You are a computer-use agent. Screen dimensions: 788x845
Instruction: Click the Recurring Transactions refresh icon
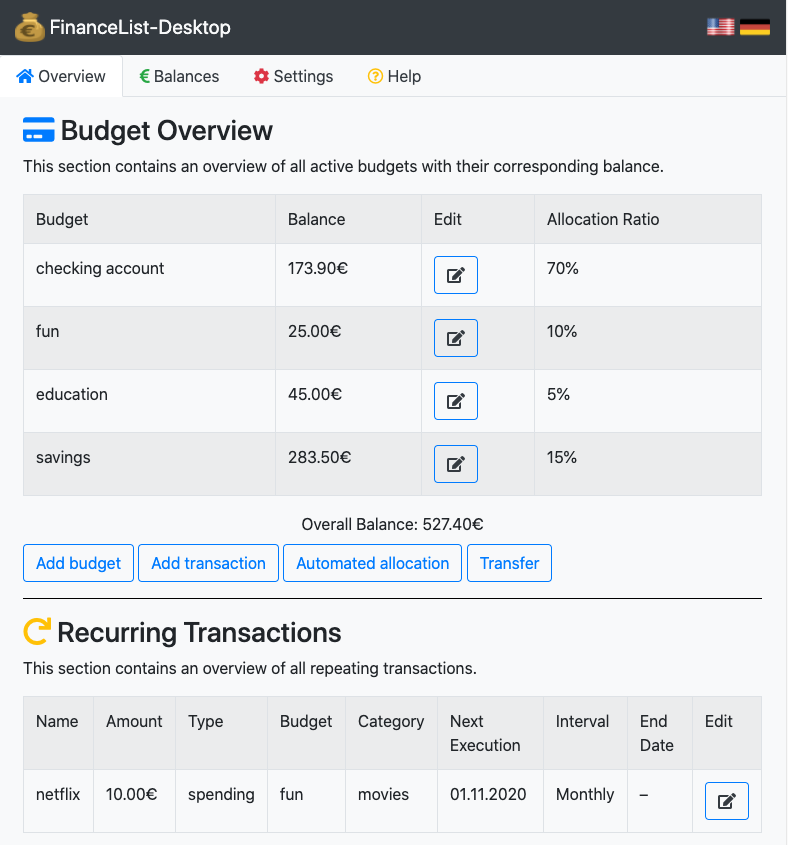[36, 632]
